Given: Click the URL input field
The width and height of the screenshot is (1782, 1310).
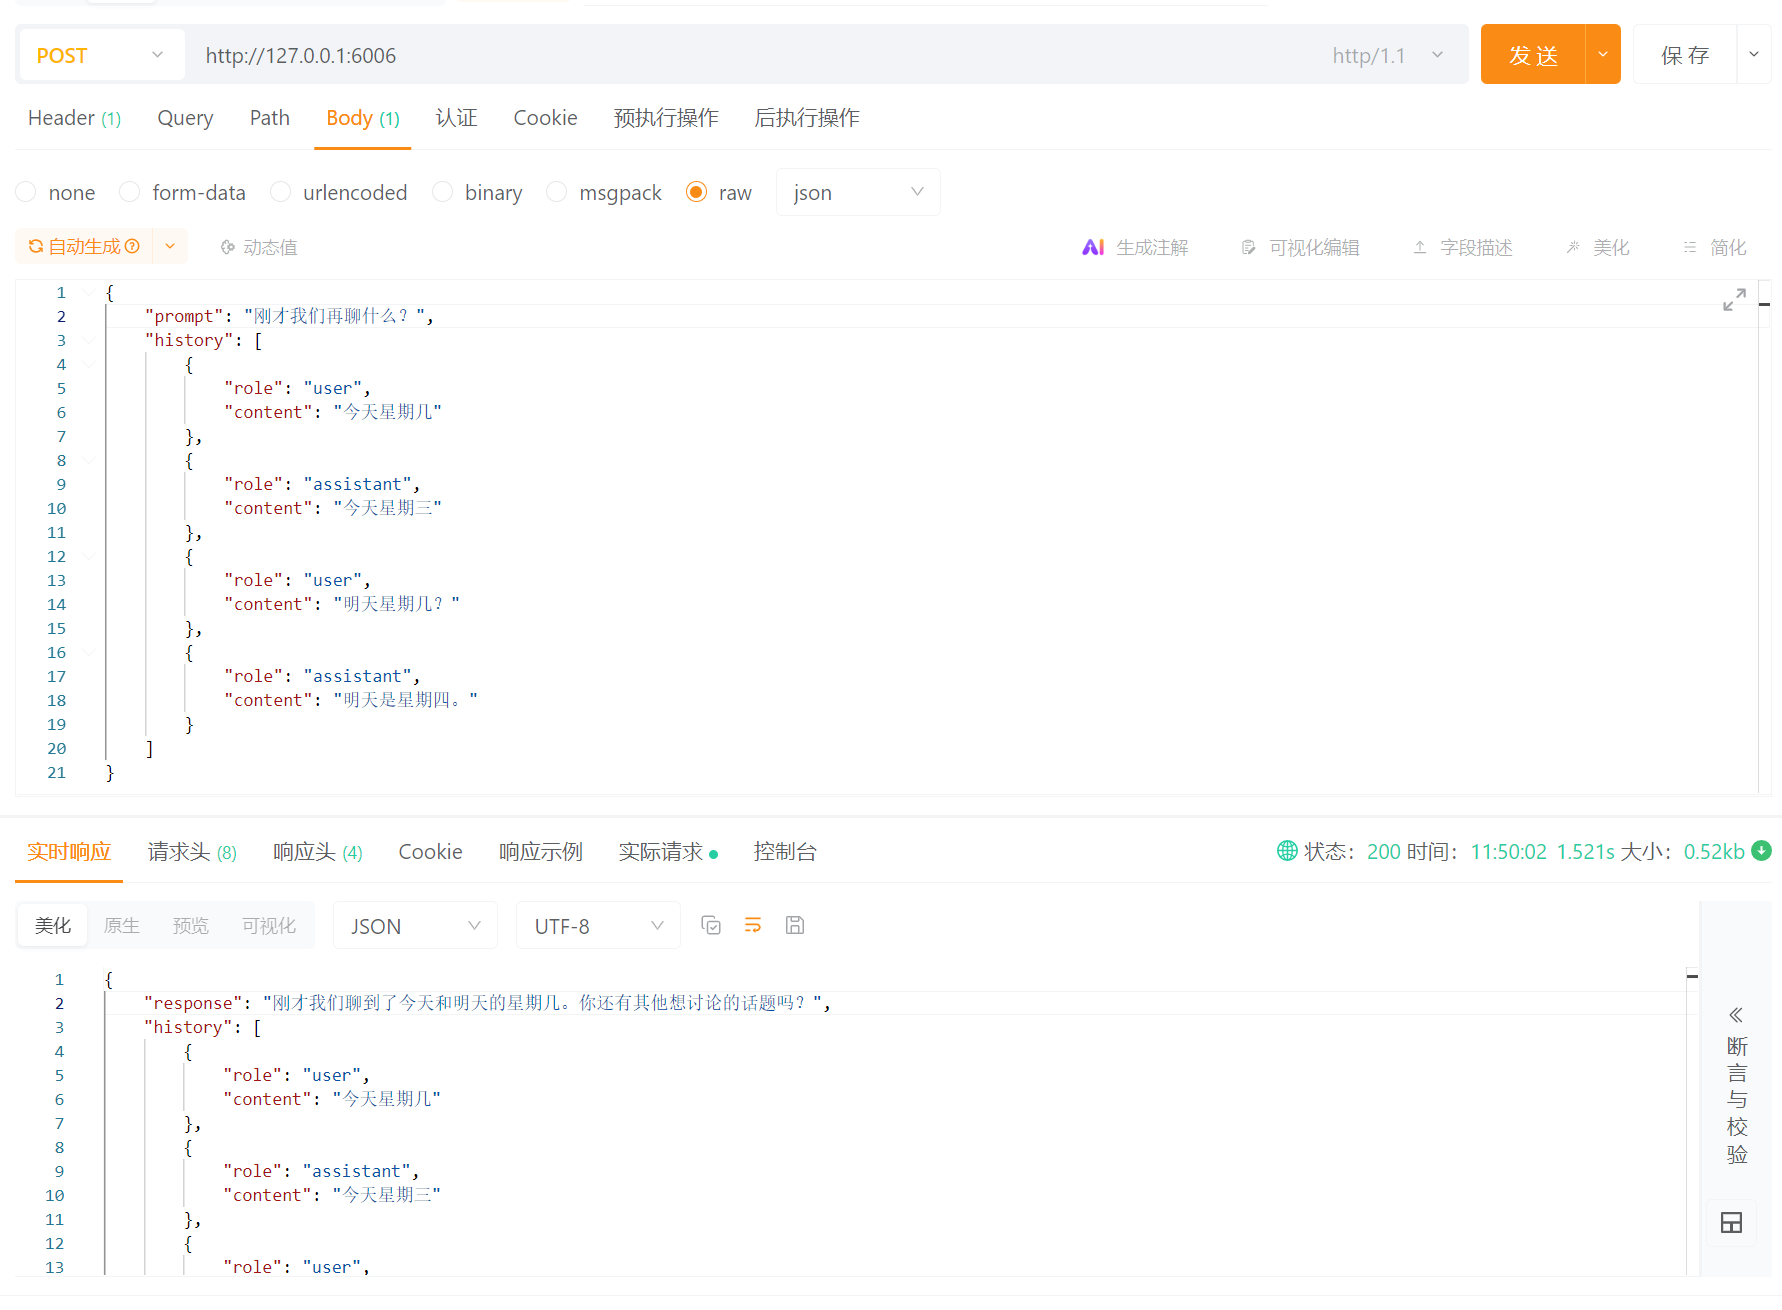Looking at the screenshot, I should [x=750, y=55].
